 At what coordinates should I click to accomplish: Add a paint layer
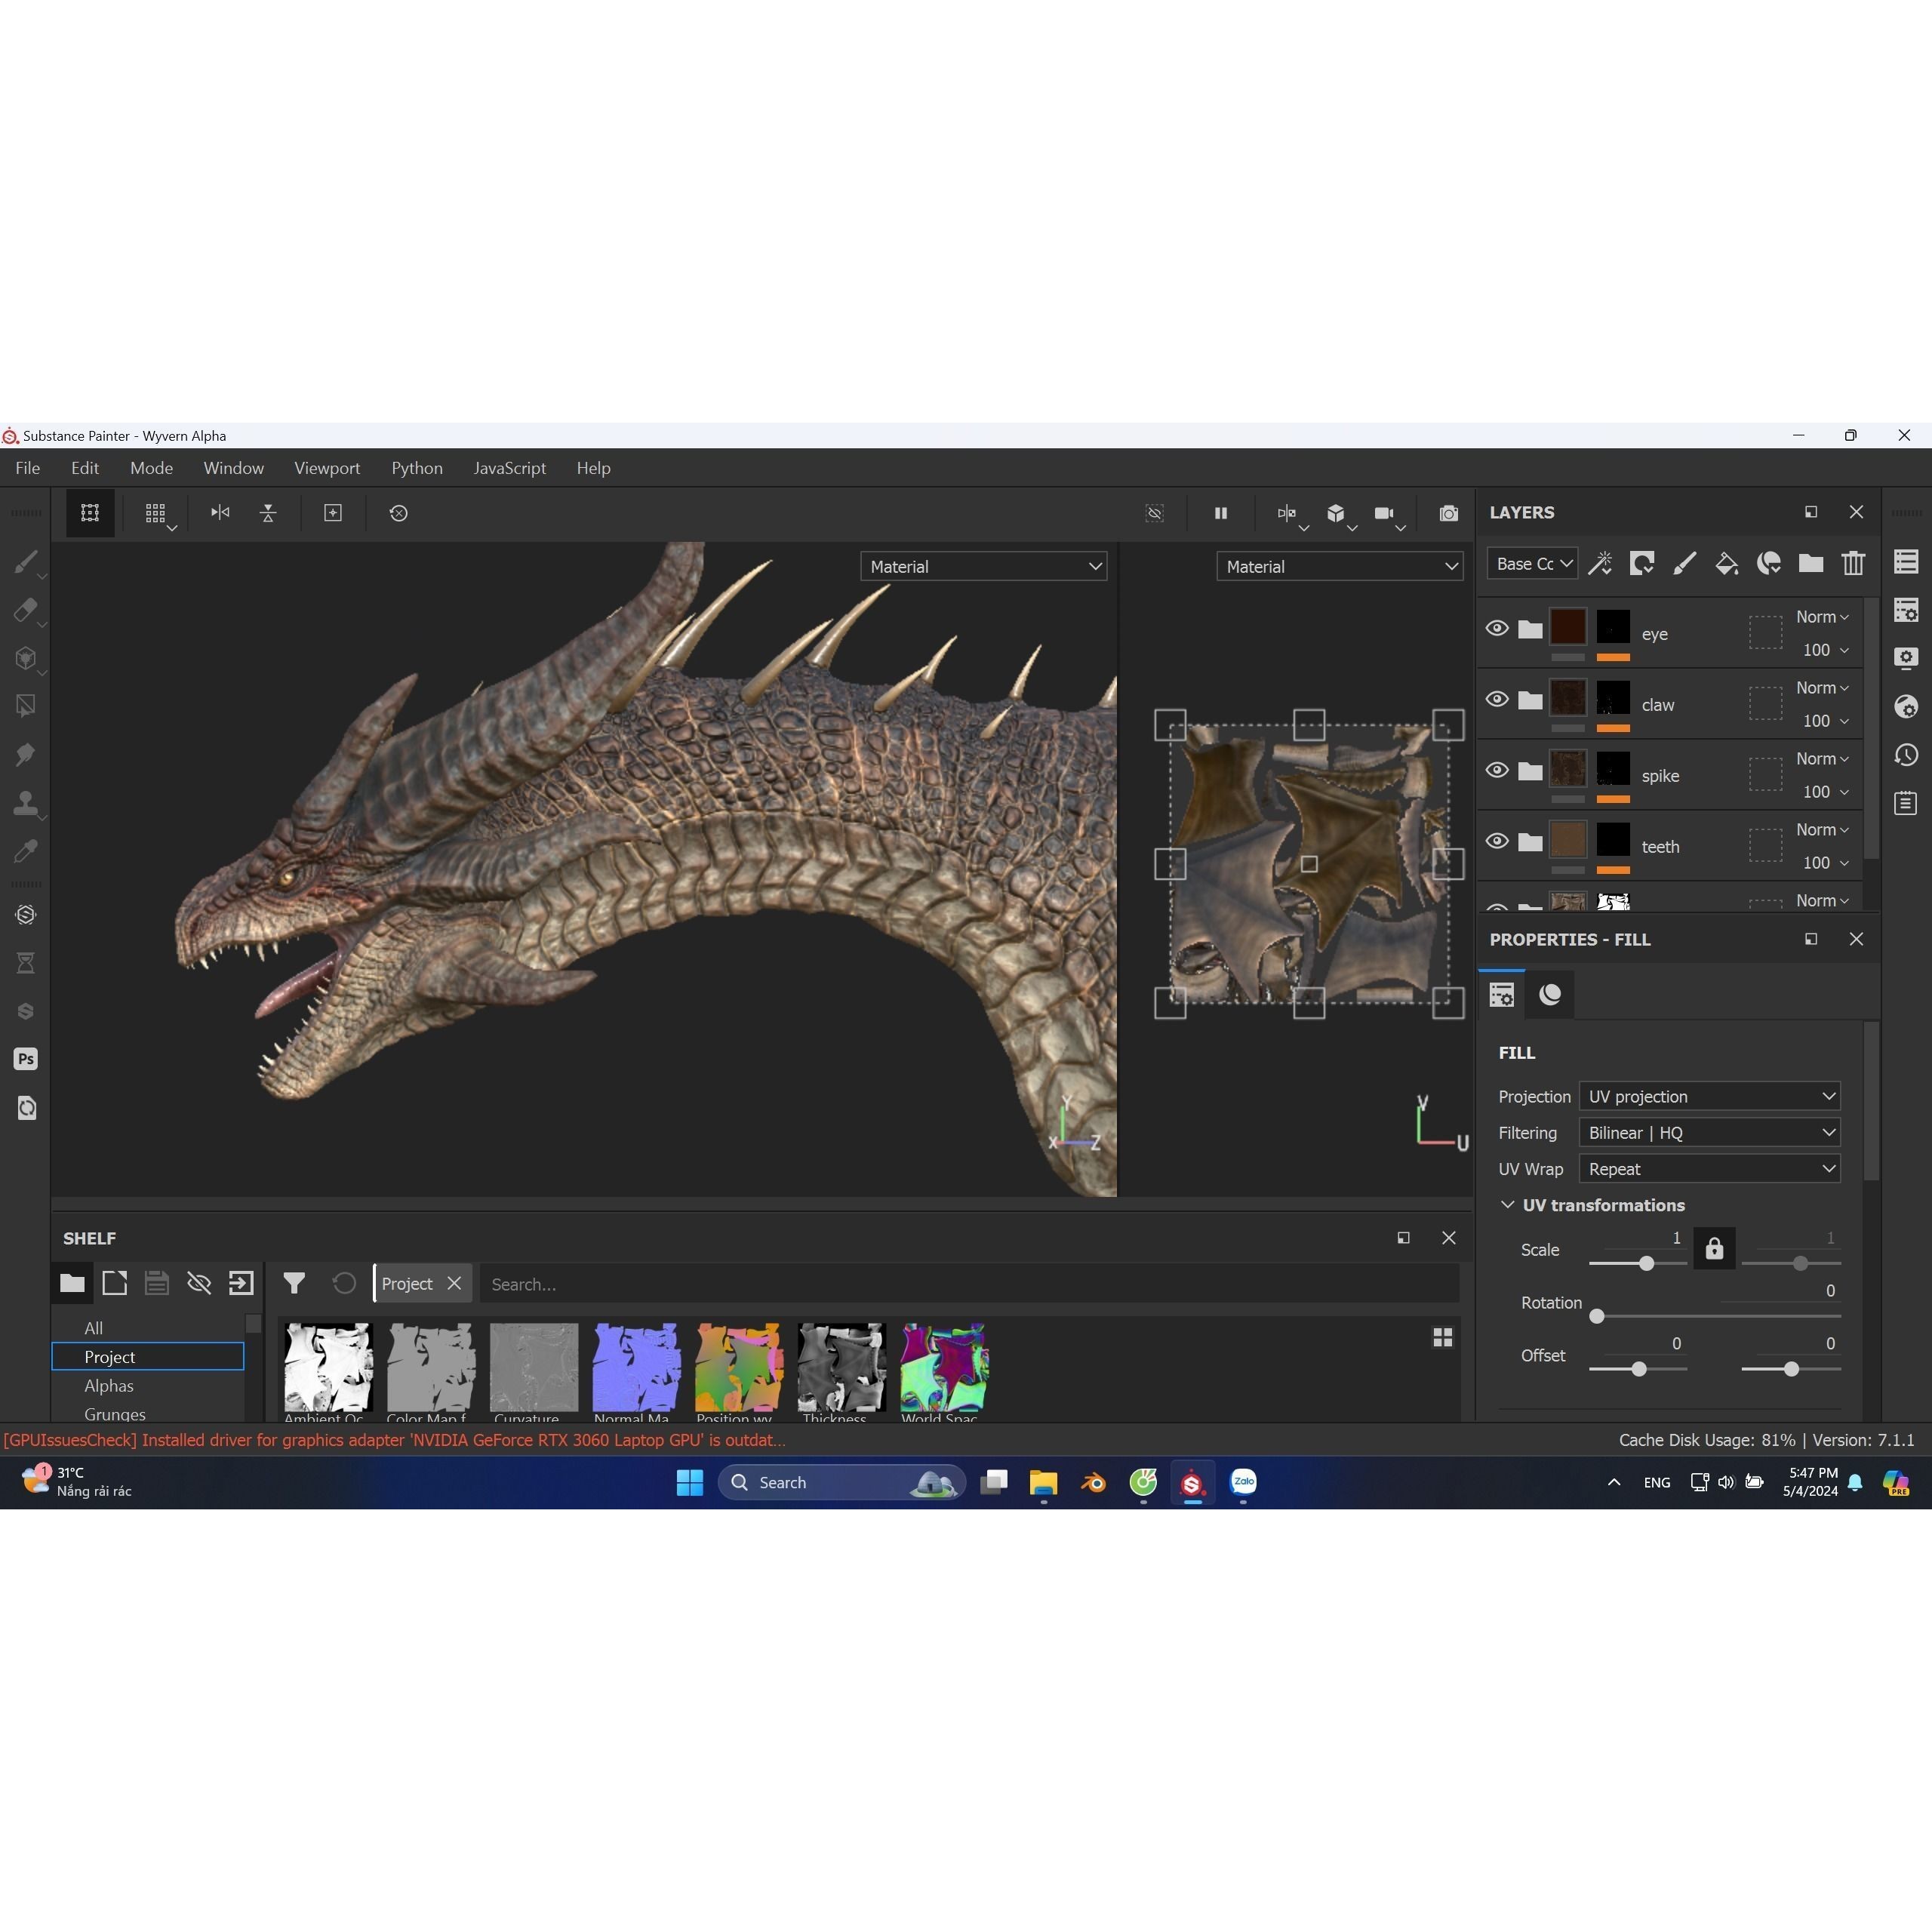pyautogui.click(x=1685, y=563)
